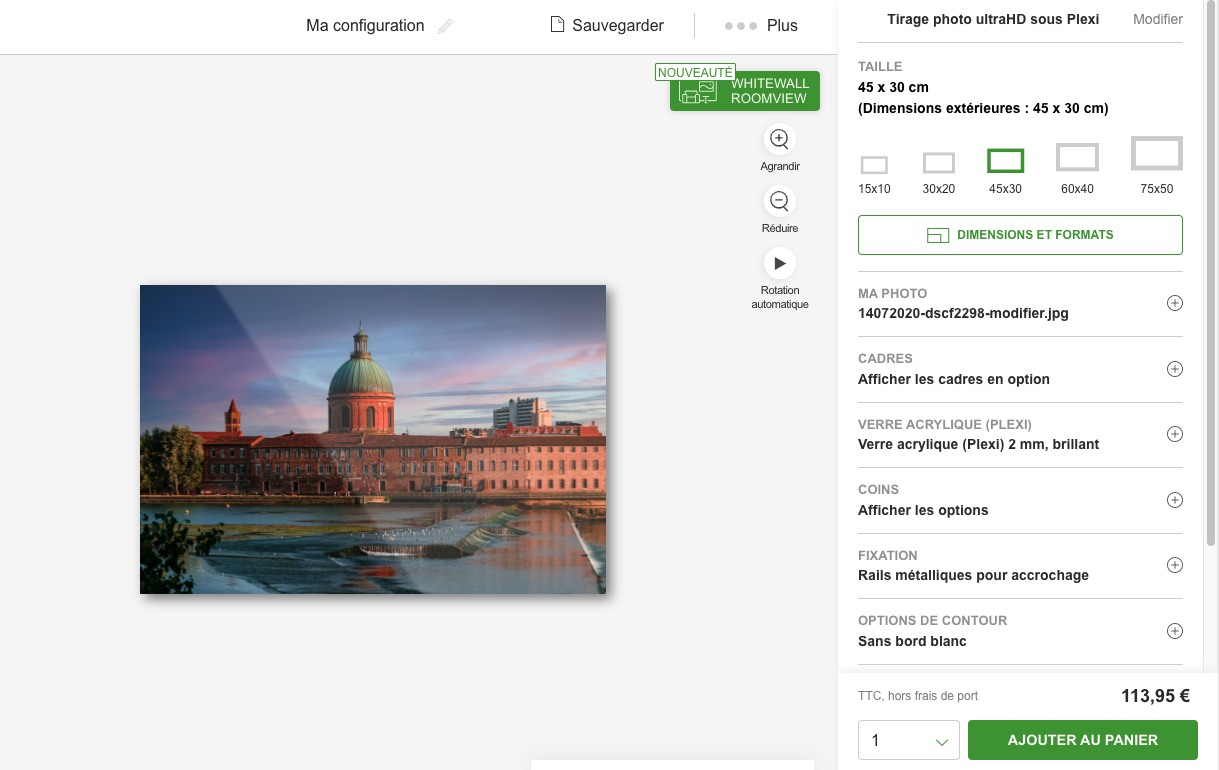Click Rails métalliques pour accrochage text
1219x770 pixels.
(973, 575)
